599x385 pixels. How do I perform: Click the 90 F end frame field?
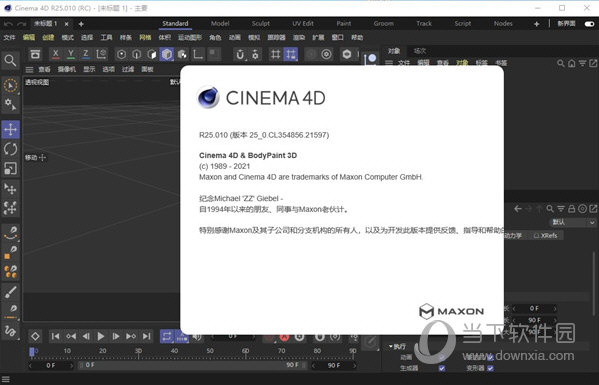333,366
